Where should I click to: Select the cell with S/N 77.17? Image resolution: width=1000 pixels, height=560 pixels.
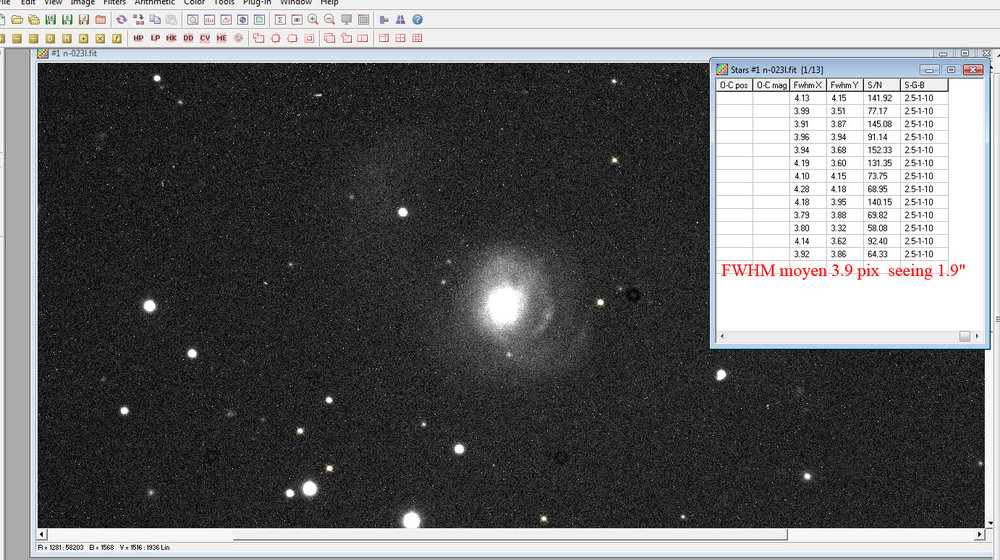coord(881,111)
